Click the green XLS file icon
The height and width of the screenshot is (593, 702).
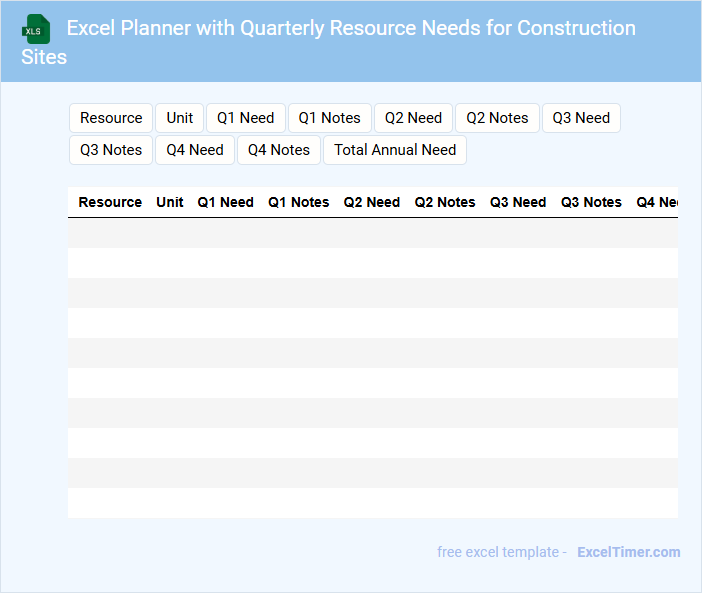[37, 29]
